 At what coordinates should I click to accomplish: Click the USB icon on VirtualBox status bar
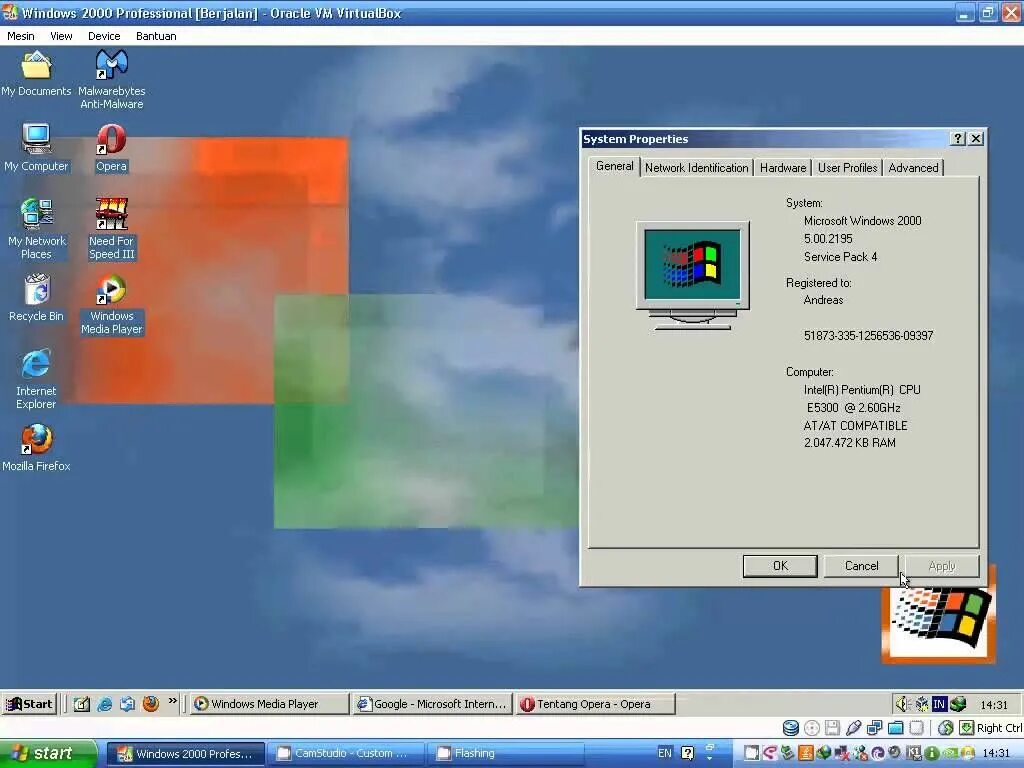coord(854,725)
